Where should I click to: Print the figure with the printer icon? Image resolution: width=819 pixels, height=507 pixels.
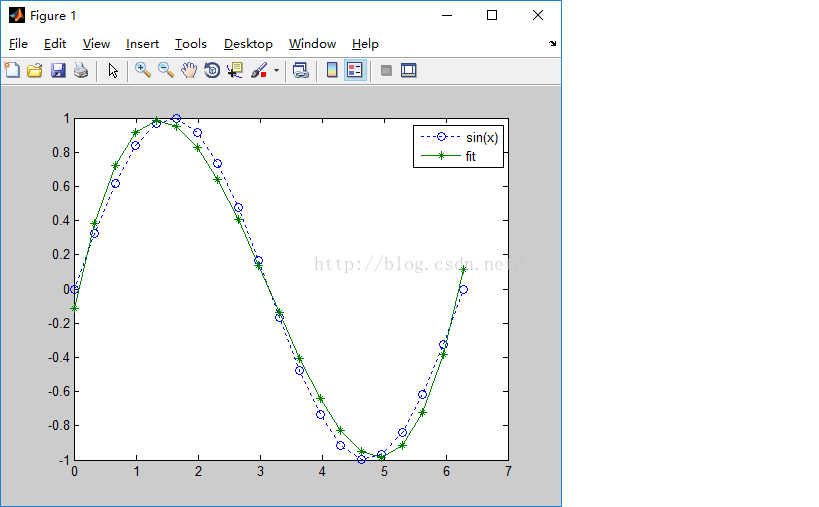pyautogui.click(x=81, y=70)
